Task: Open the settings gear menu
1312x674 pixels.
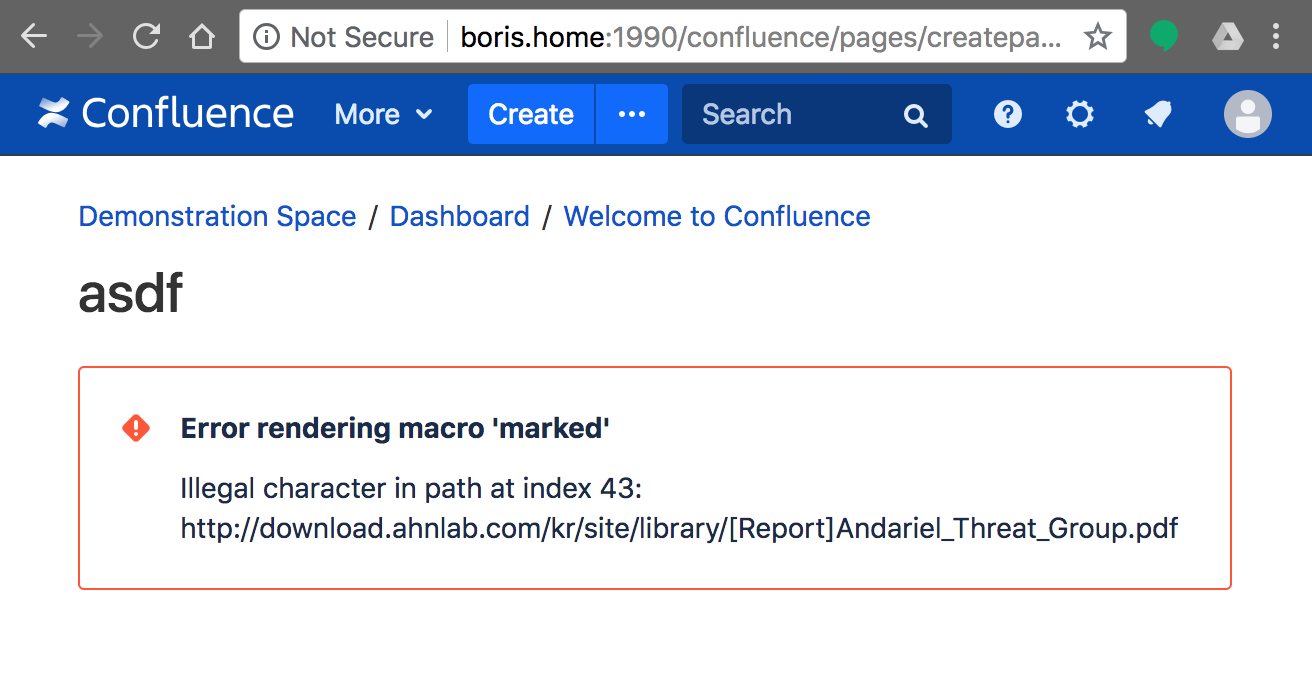Action: 1079,114
